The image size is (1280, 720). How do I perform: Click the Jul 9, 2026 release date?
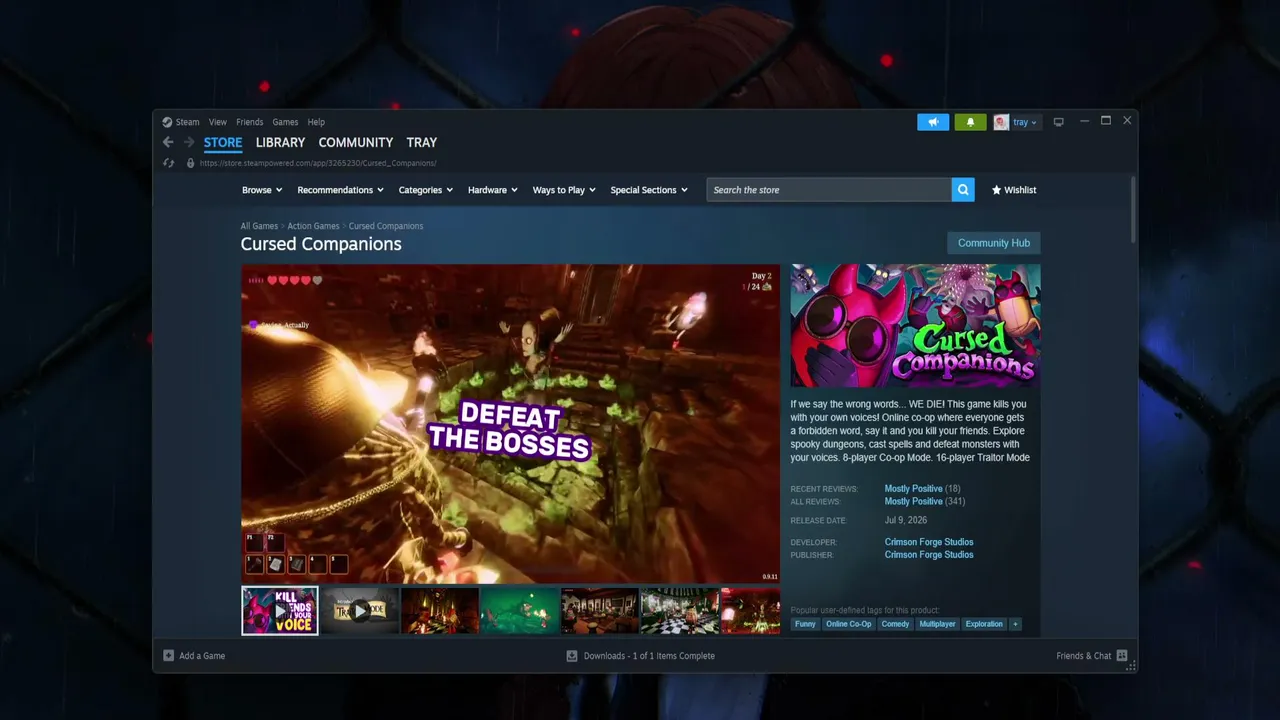[x=906, y=520]
